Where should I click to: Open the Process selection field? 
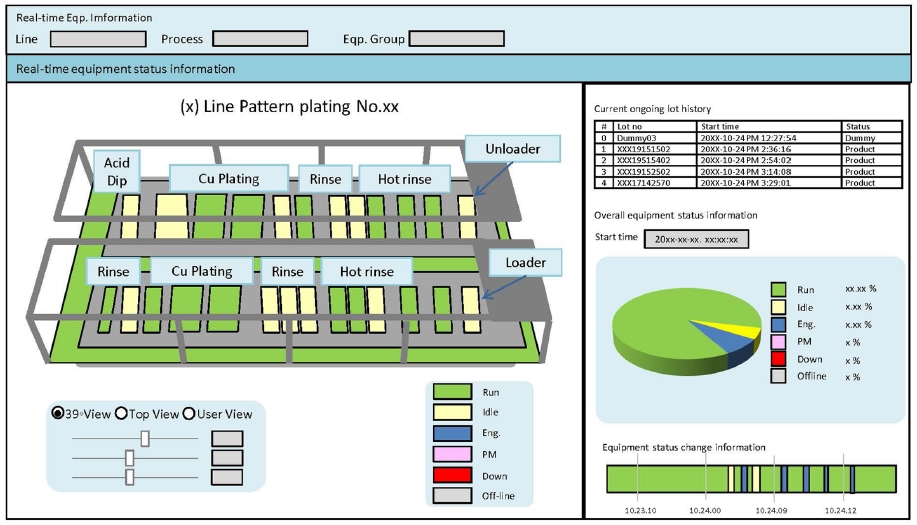point(260,39)
